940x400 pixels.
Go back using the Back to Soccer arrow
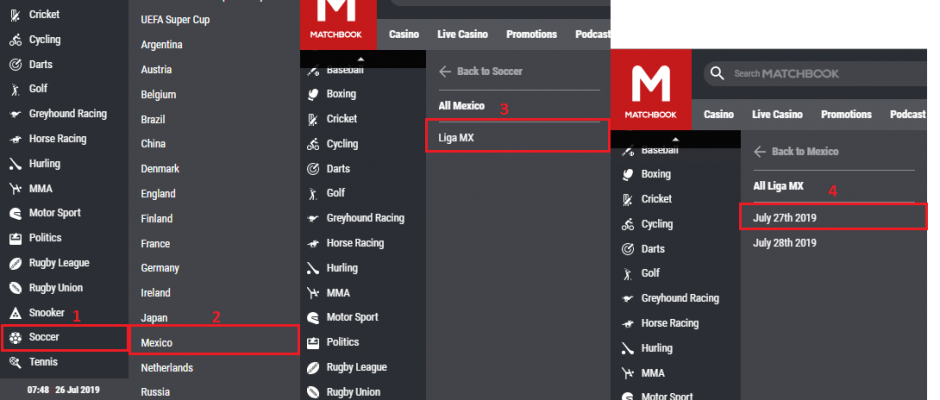445,72
